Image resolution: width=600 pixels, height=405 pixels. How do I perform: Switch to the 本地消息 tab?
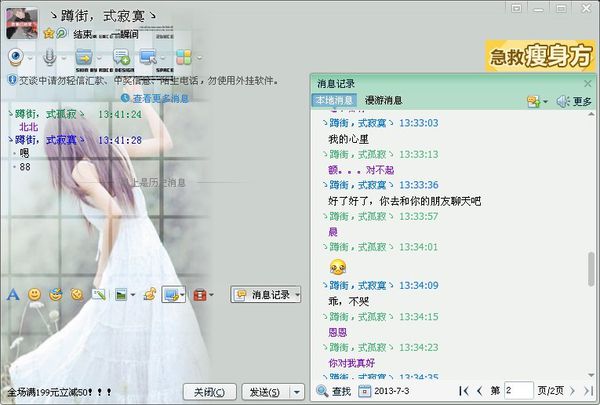point(334,100)
